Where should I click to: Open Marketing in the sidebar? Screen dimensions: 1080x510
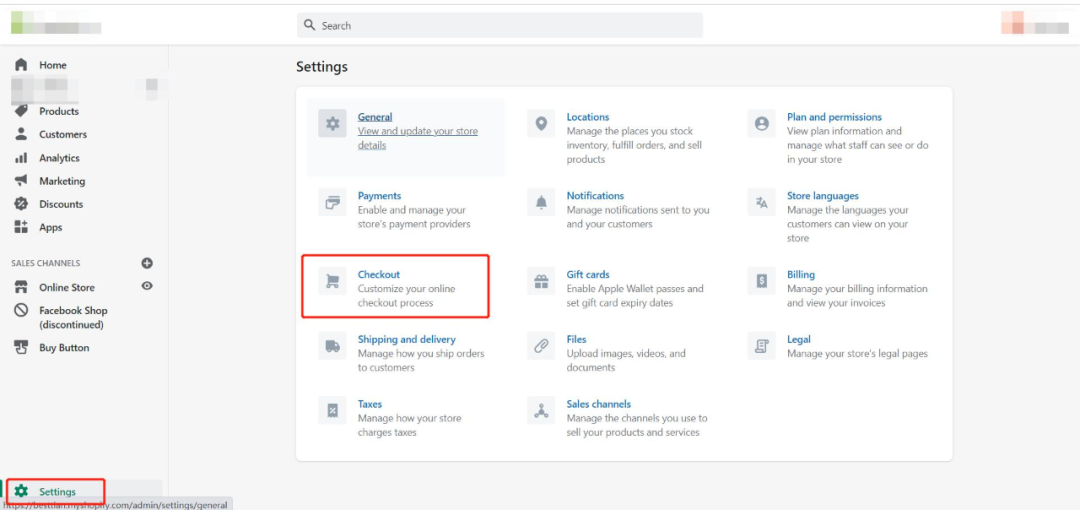click(x=62, y=181)
